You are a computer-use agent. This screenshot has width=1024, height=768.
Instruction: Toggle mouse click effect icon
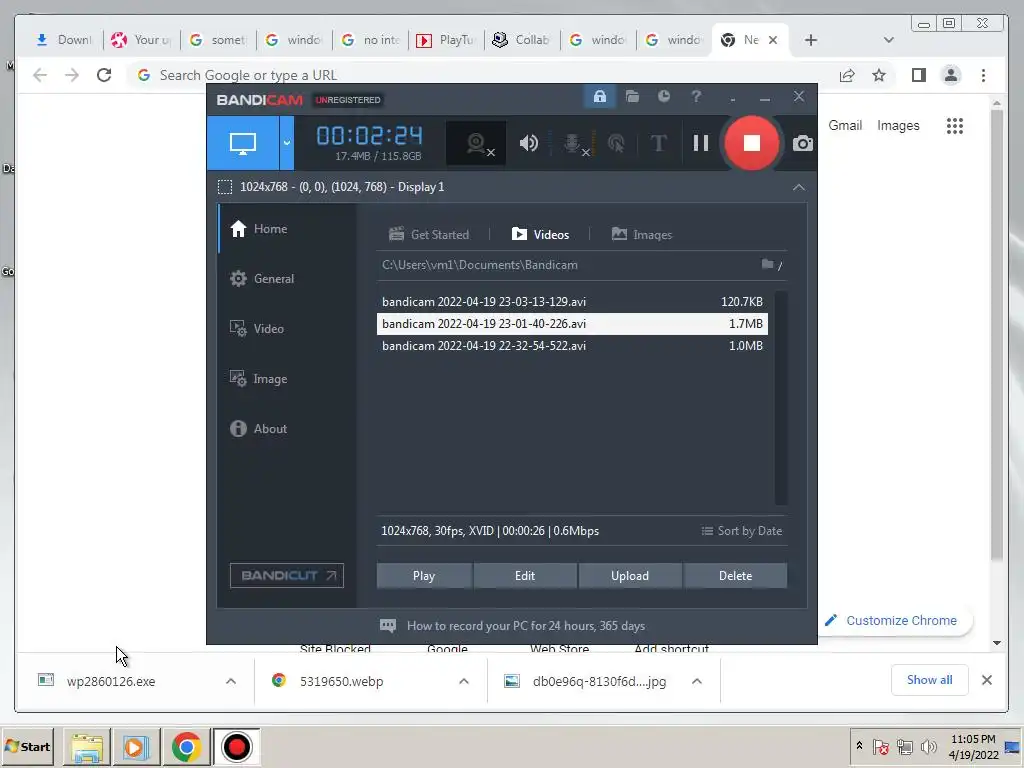[x=615, y=143]
